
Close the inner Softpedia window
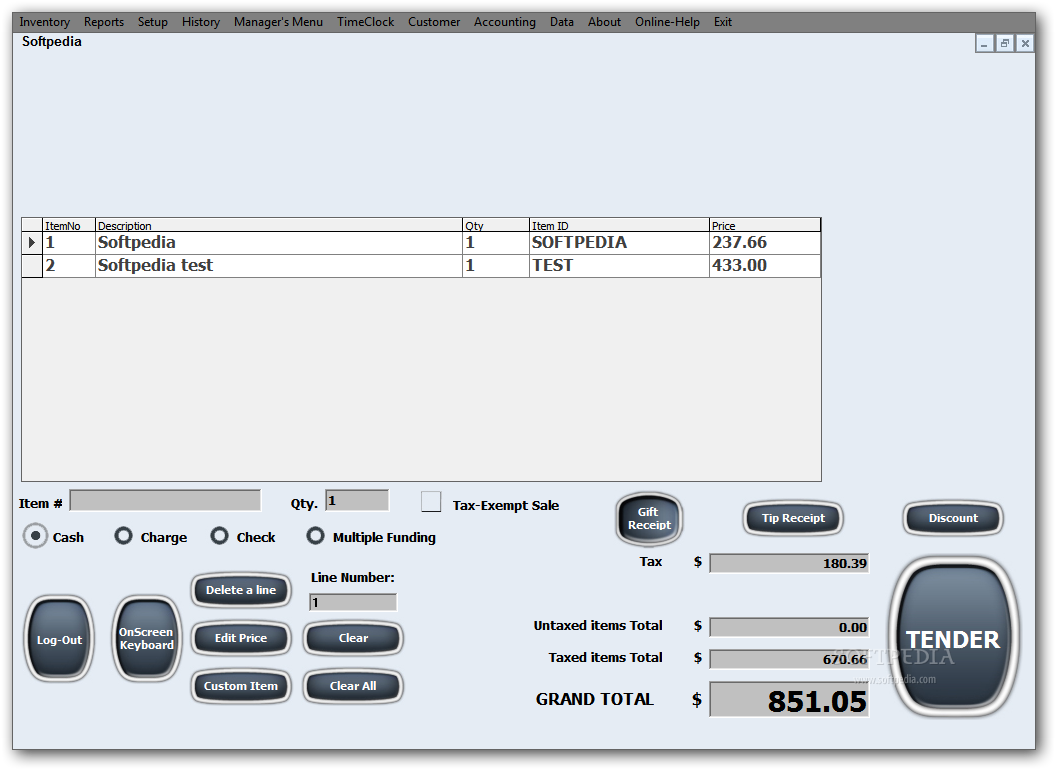click(x=1025, y=44)
